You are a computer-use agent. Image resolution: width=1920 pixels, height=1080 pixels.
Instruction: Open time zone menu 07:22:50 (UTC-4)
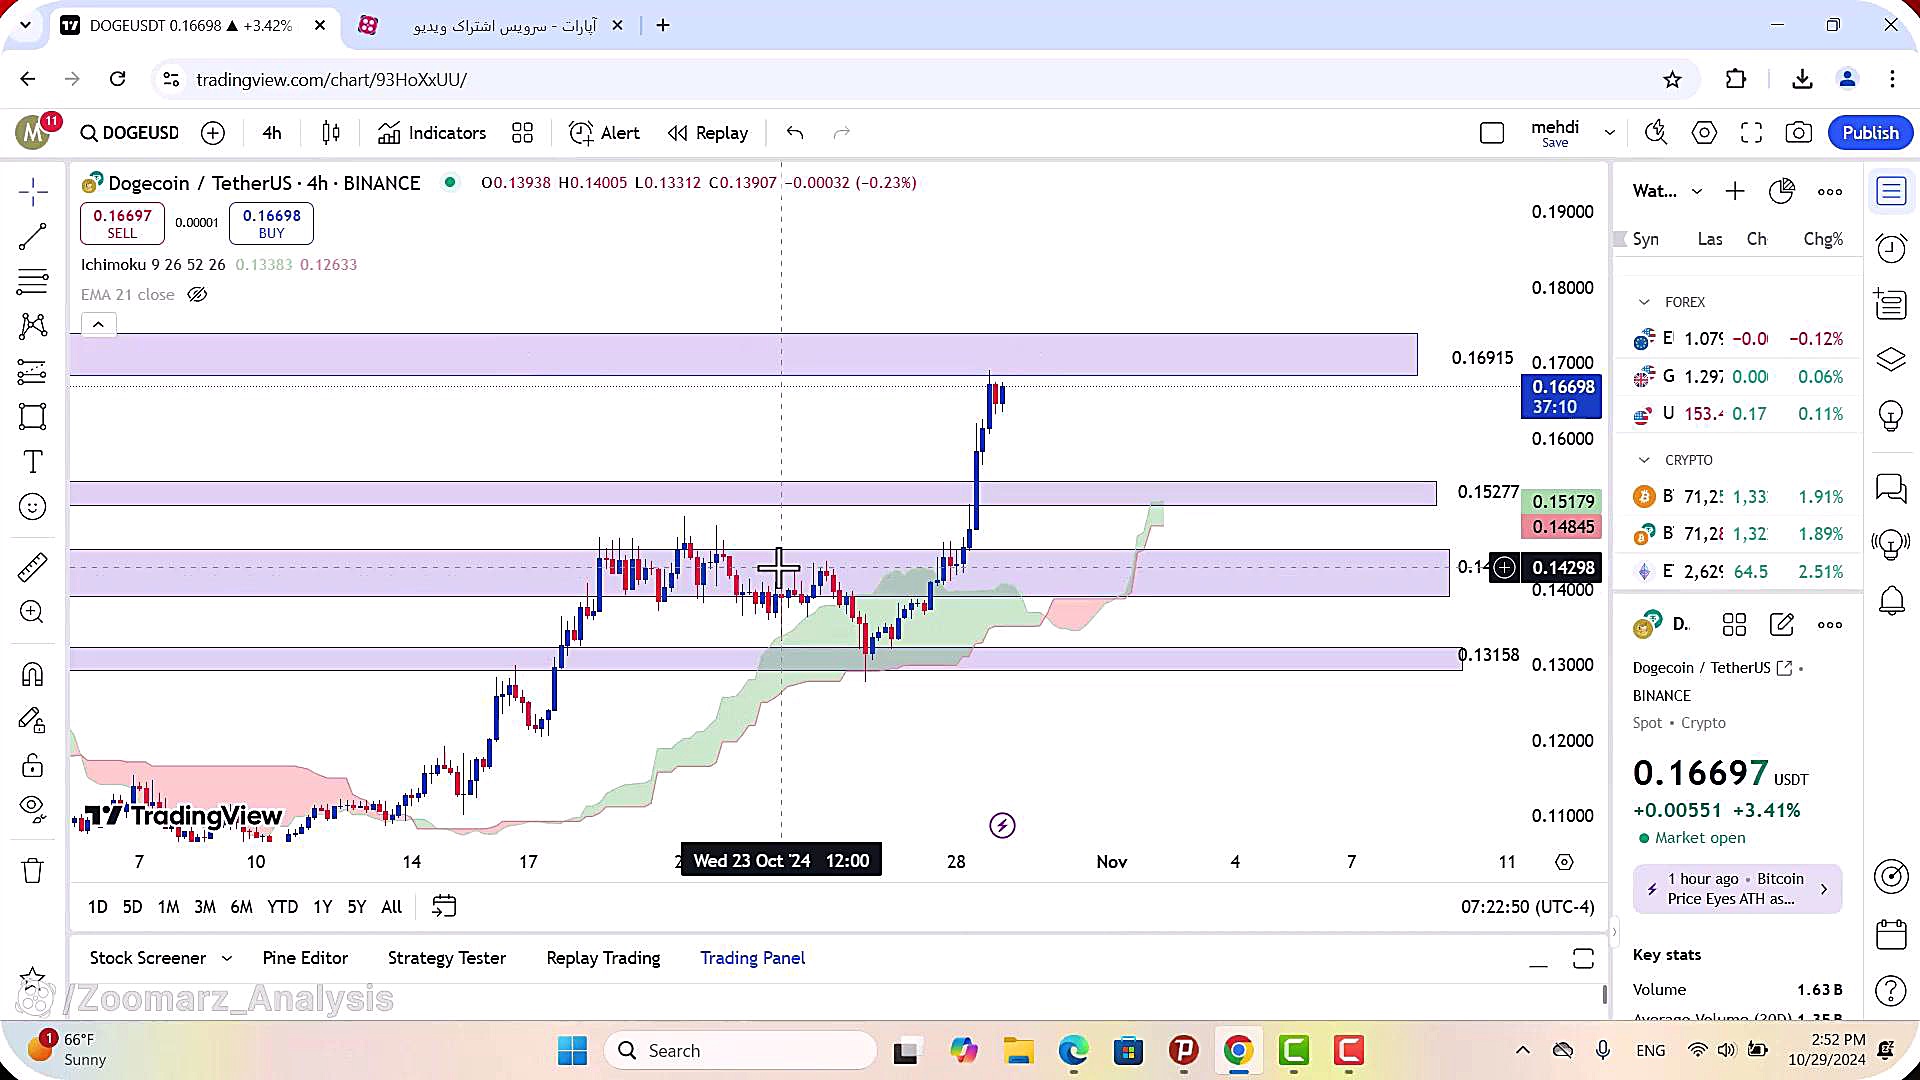1527,907
